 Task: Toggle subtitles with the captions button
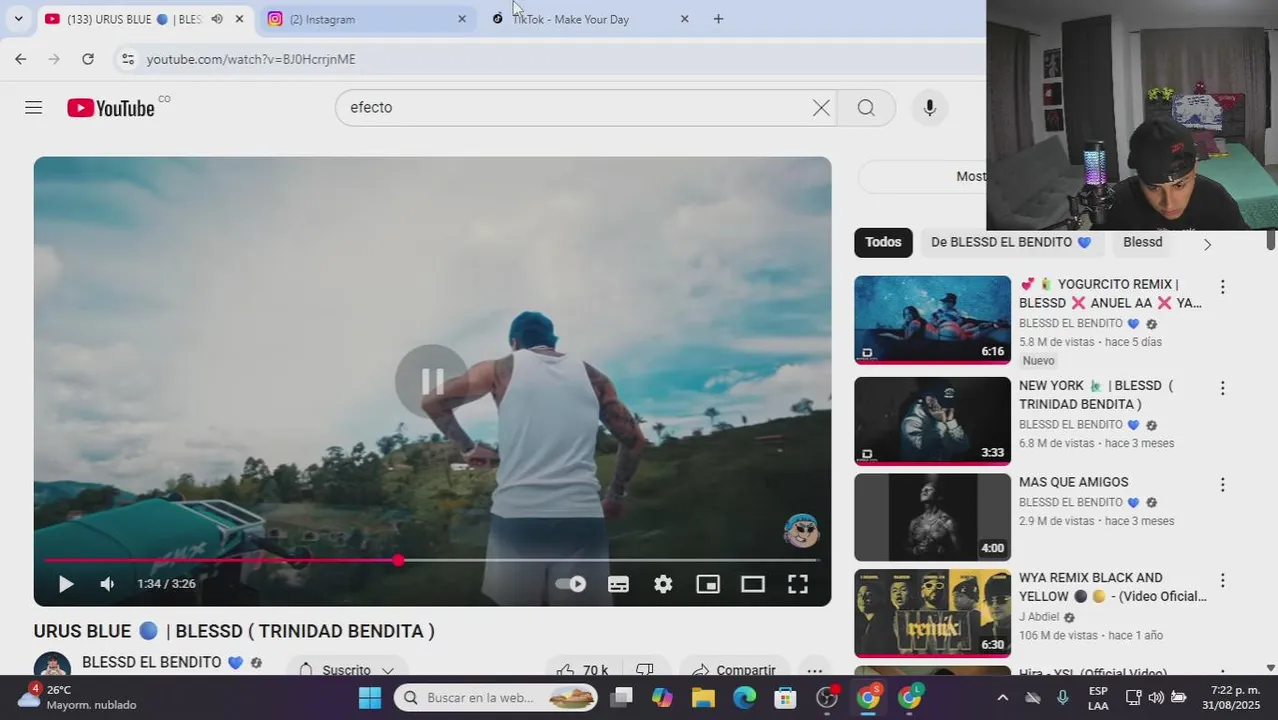(x=619, y=584)
